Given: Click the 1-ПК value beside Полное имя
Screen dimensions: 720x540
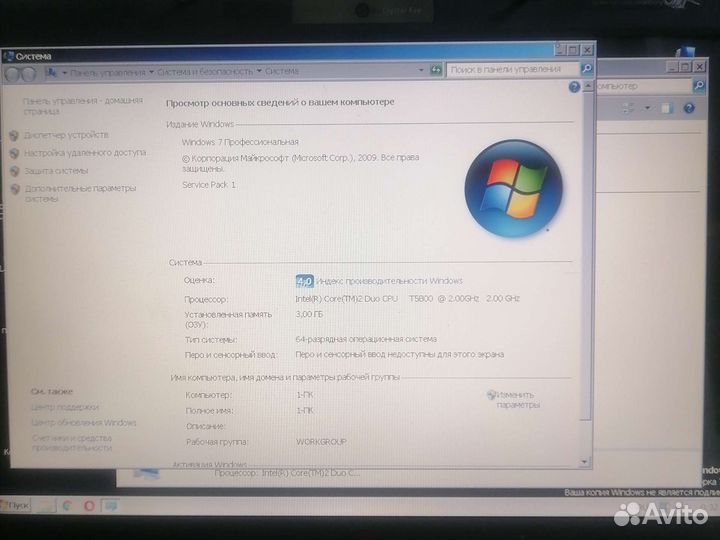Looking at the screenshot, I should pyautogui.click(x=305, y=410).
